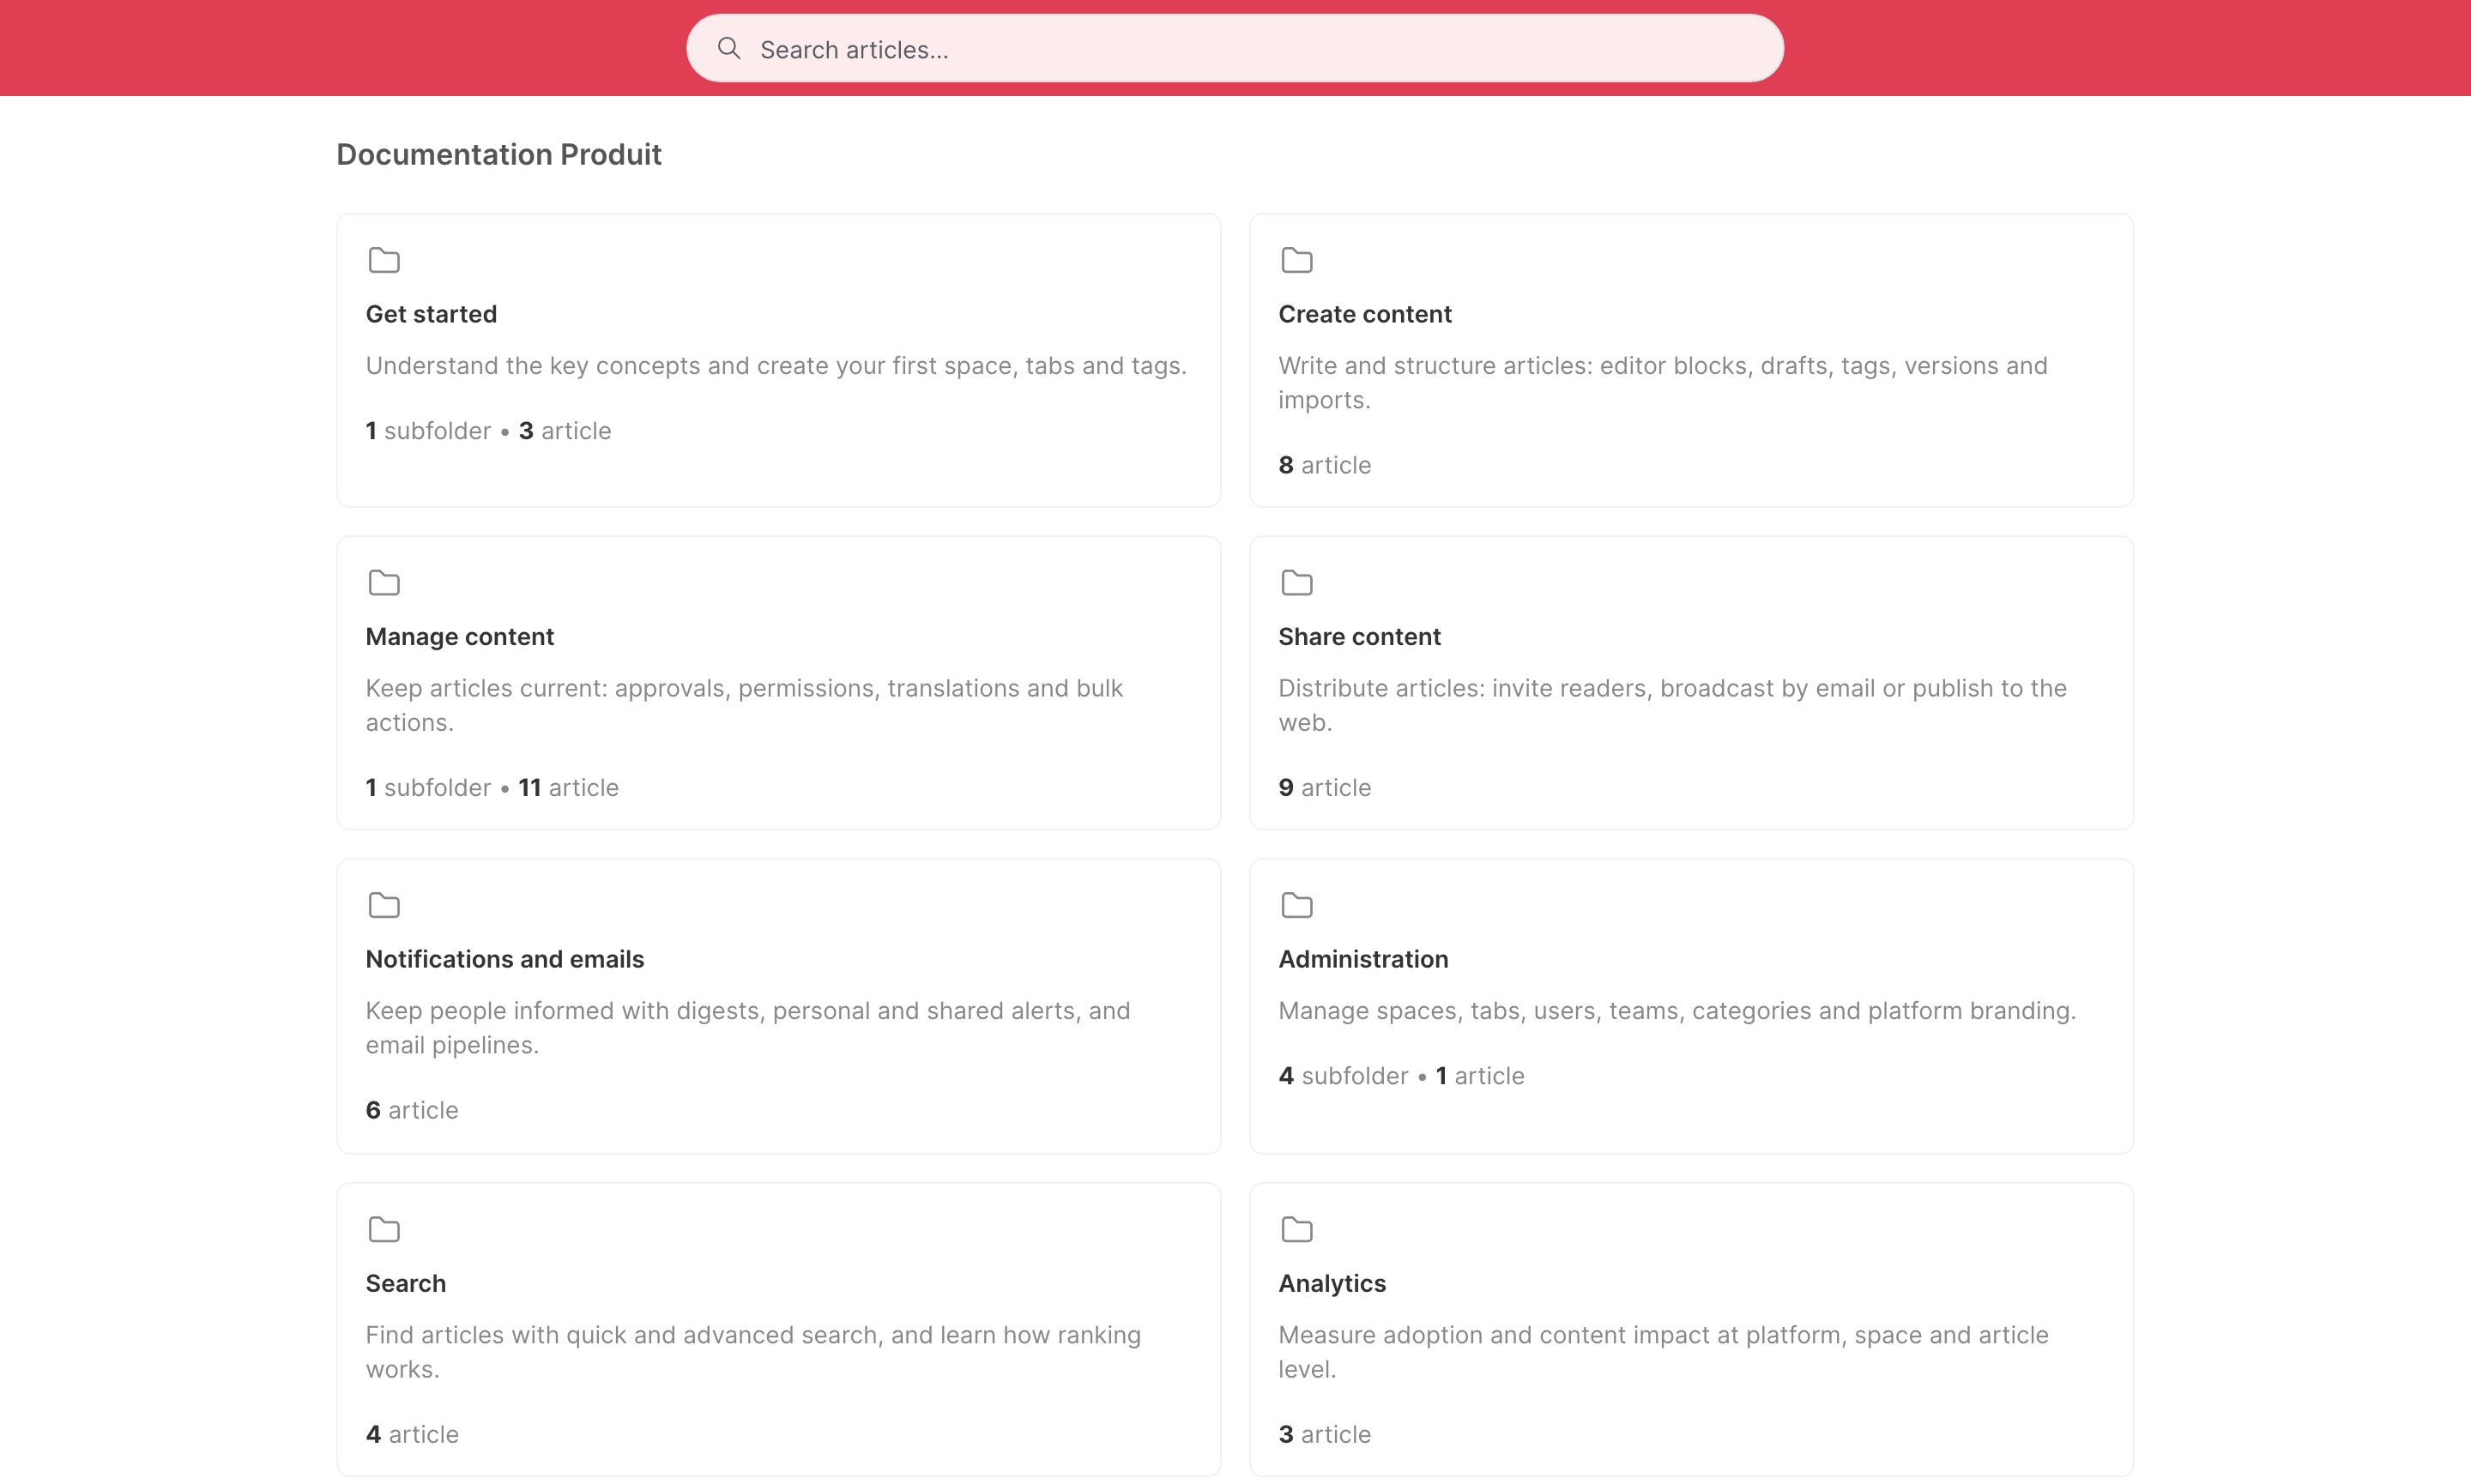Click the Documentation Produit heading
This screenshot has width=2471, height=1484.
point(499,154)
